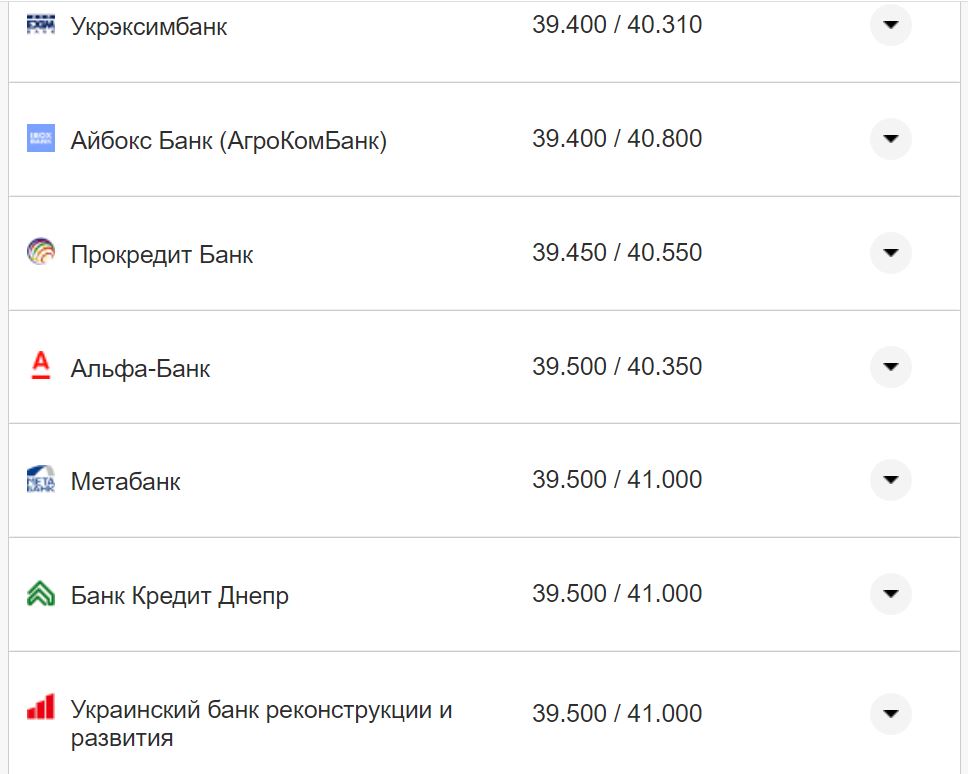Select the Метабанк bank name
The height and width of the screenshot is (774, 968).
click(x=126, y=481)
